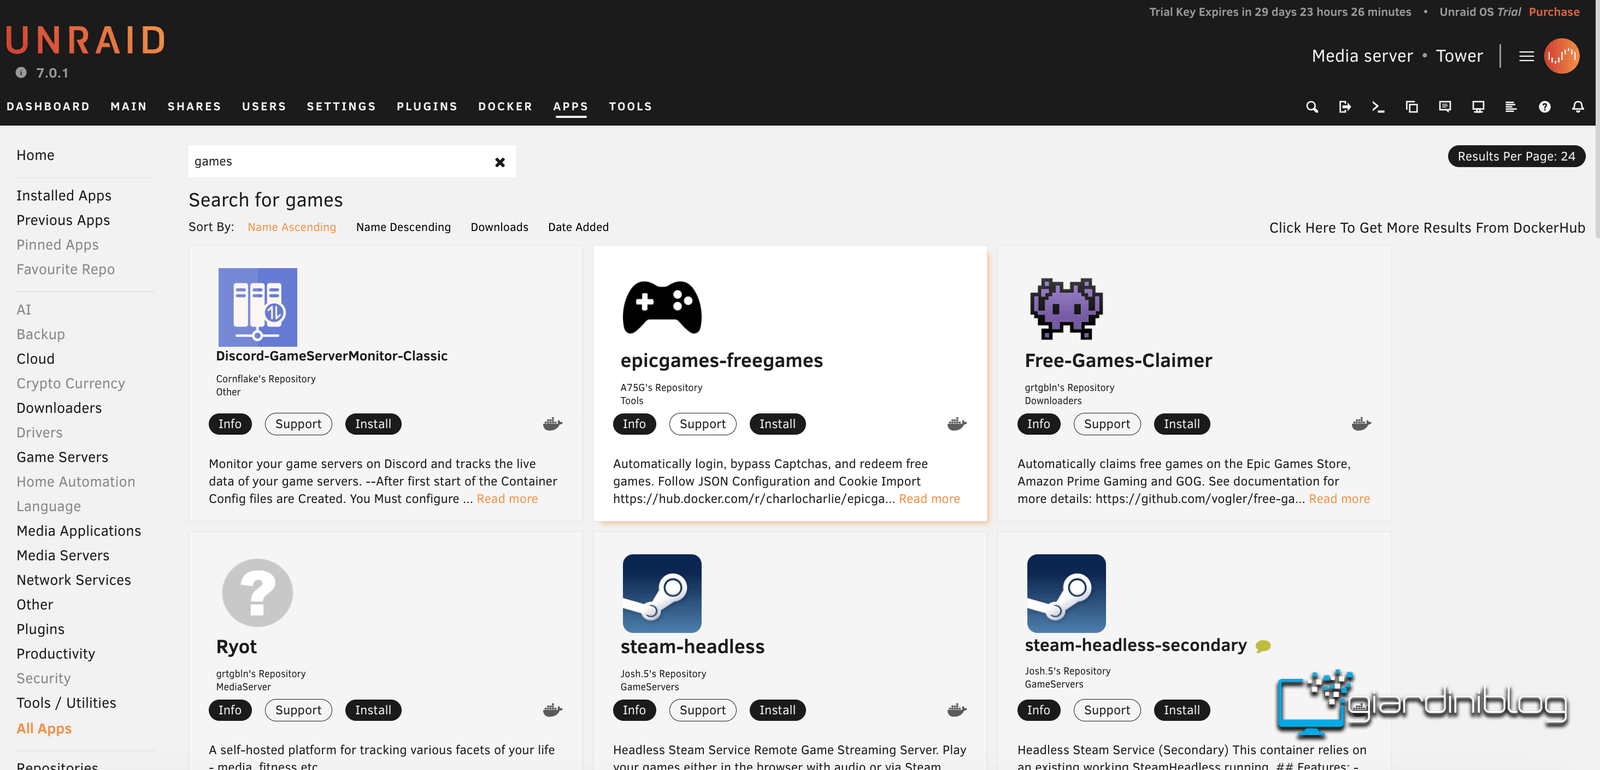The image size is (1600, 770).
Task: Click Free-Games-Claimer purple invader icon
Action: pos(1066,308)
